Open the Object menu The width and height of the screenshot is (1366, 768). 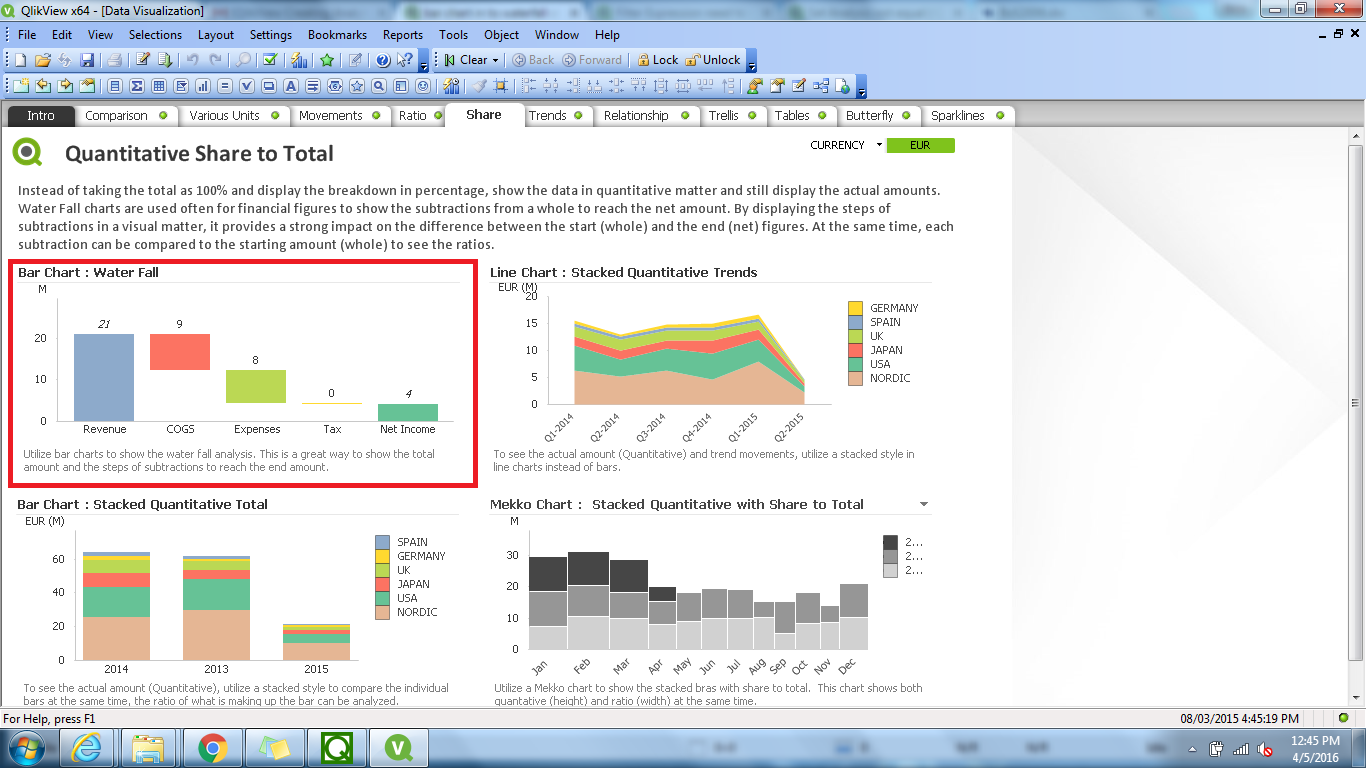[502, 34]
